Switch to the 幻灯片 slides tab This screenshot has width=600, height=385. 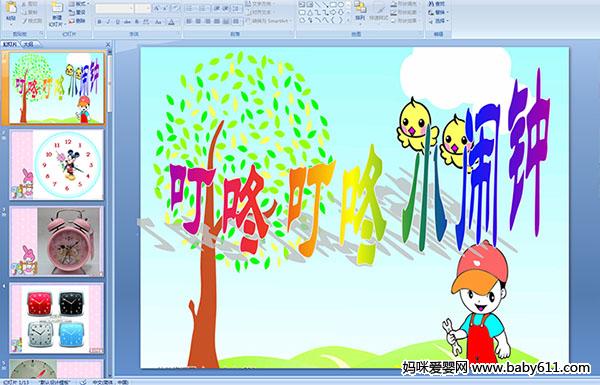(10, 44)
